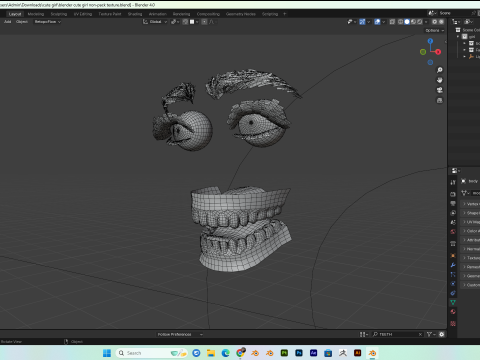Switch to the Modeling workspace tab
The image size is (480, 360).
coord(36,14)
